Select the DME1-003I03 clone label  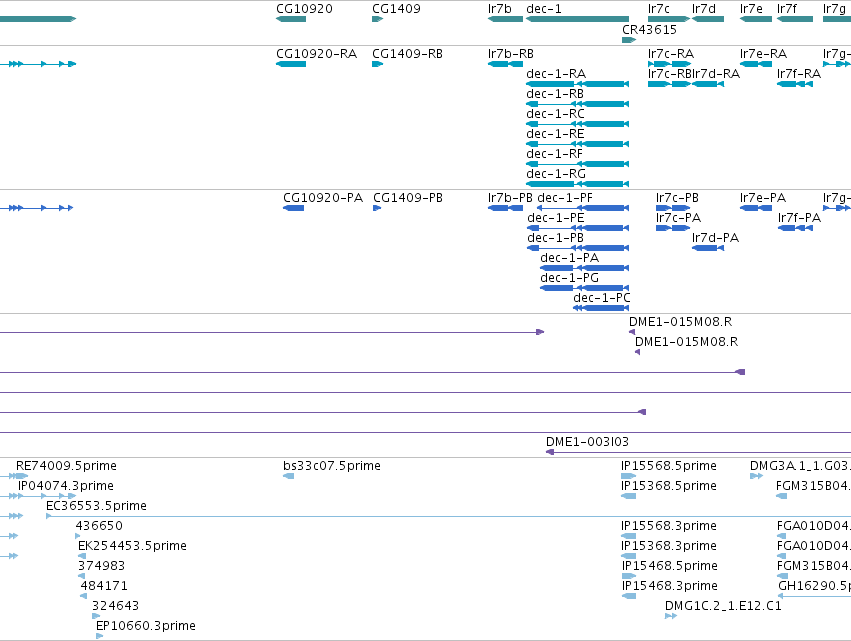(587, 442)
